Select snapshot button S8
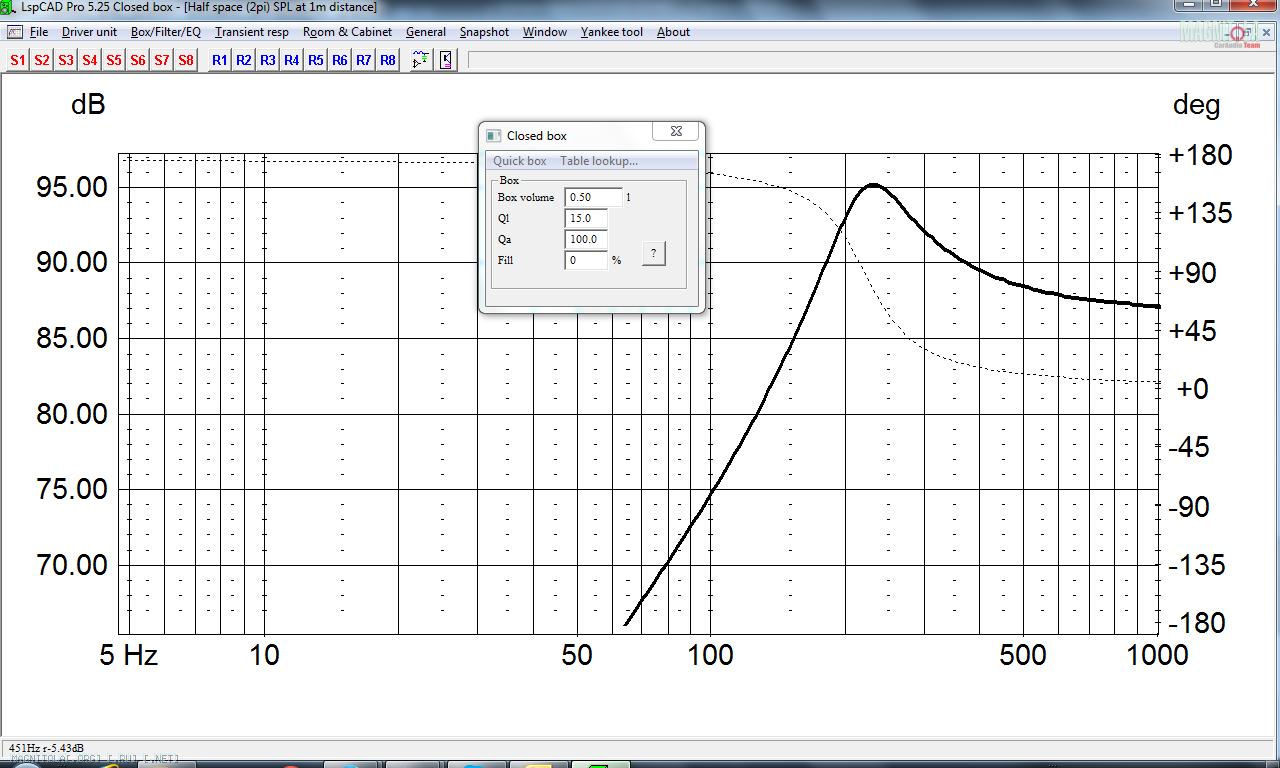The image size is (1280, 768). [x=186, y=60]
